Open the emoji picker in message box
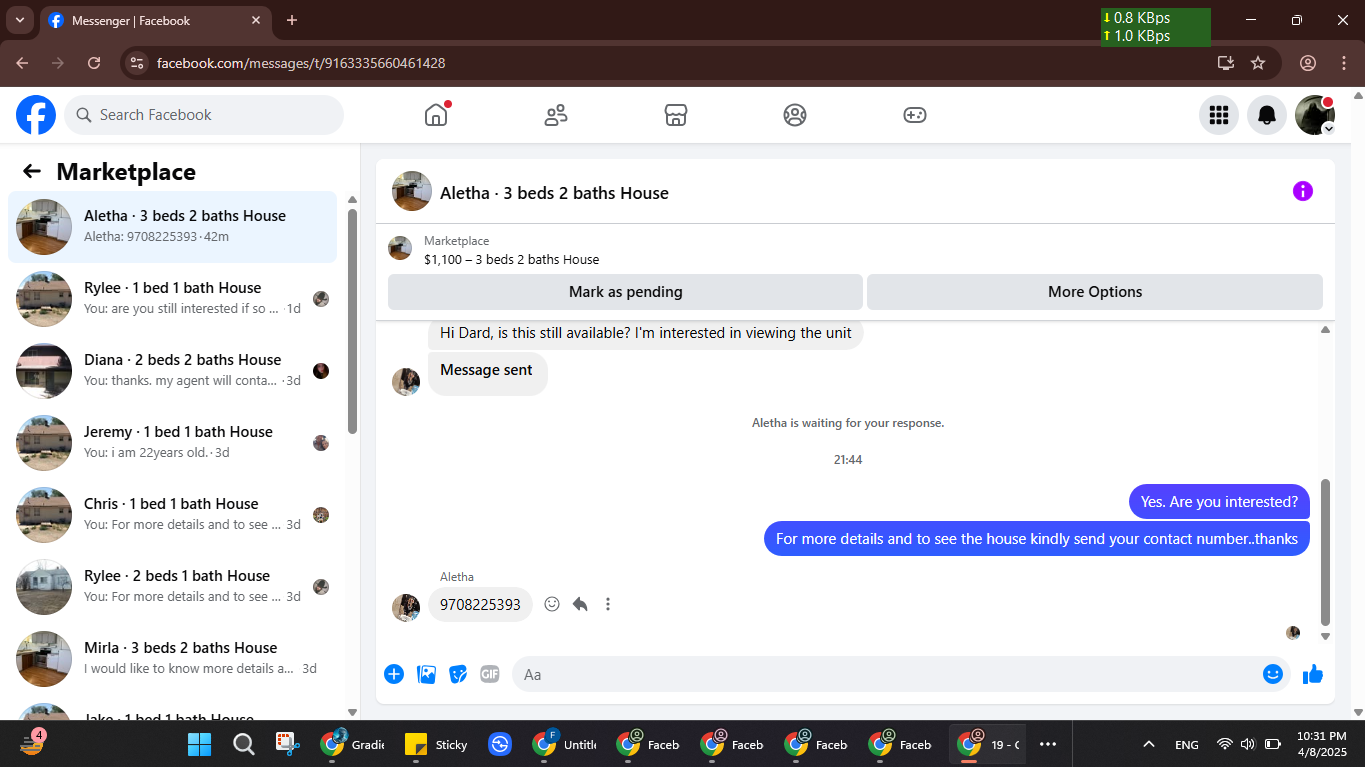 [1273, 674]
